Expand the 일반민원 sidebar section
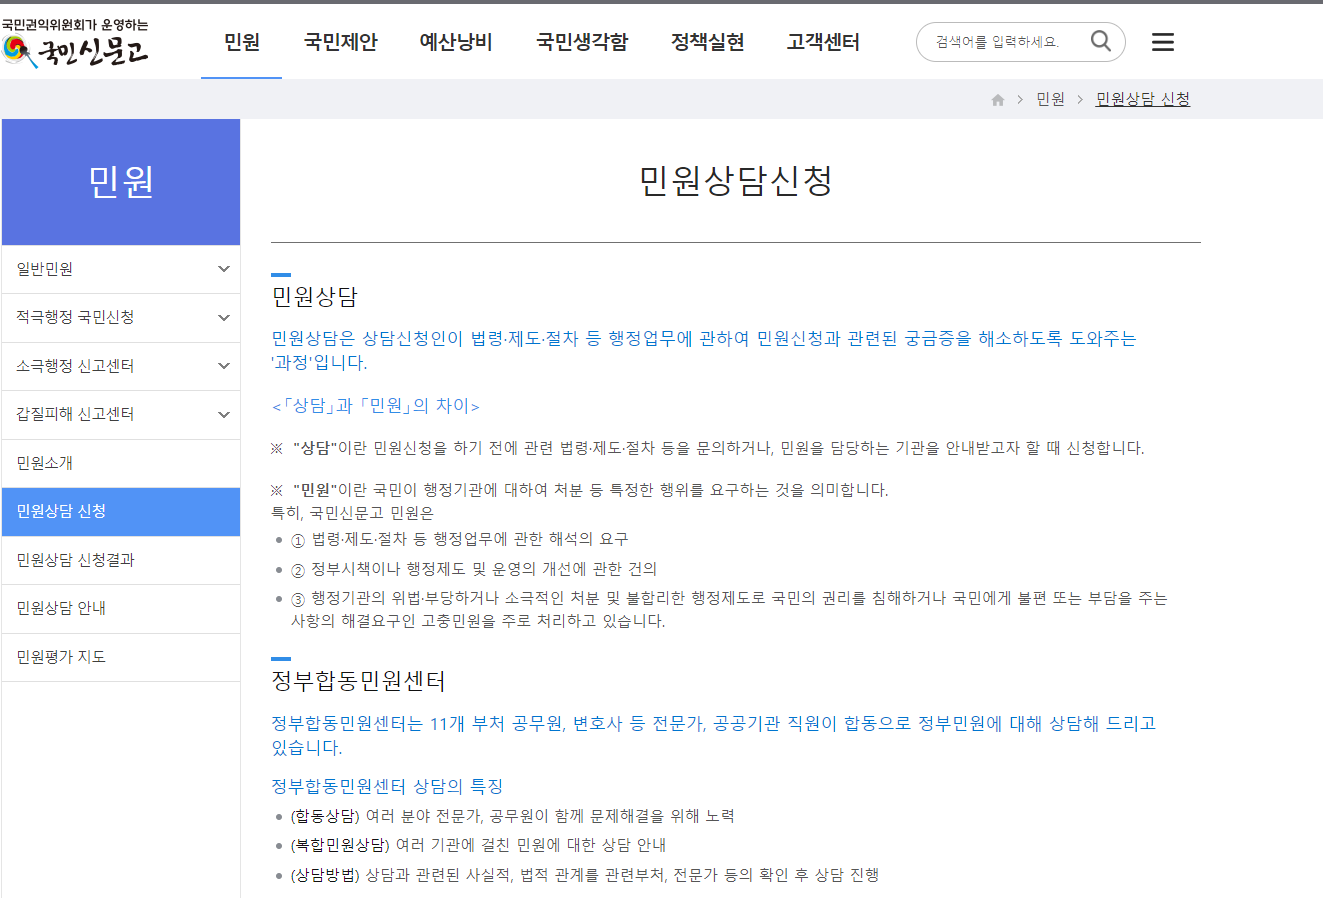The height and width of the screenshot is (898, 1323). pos(120,268)
